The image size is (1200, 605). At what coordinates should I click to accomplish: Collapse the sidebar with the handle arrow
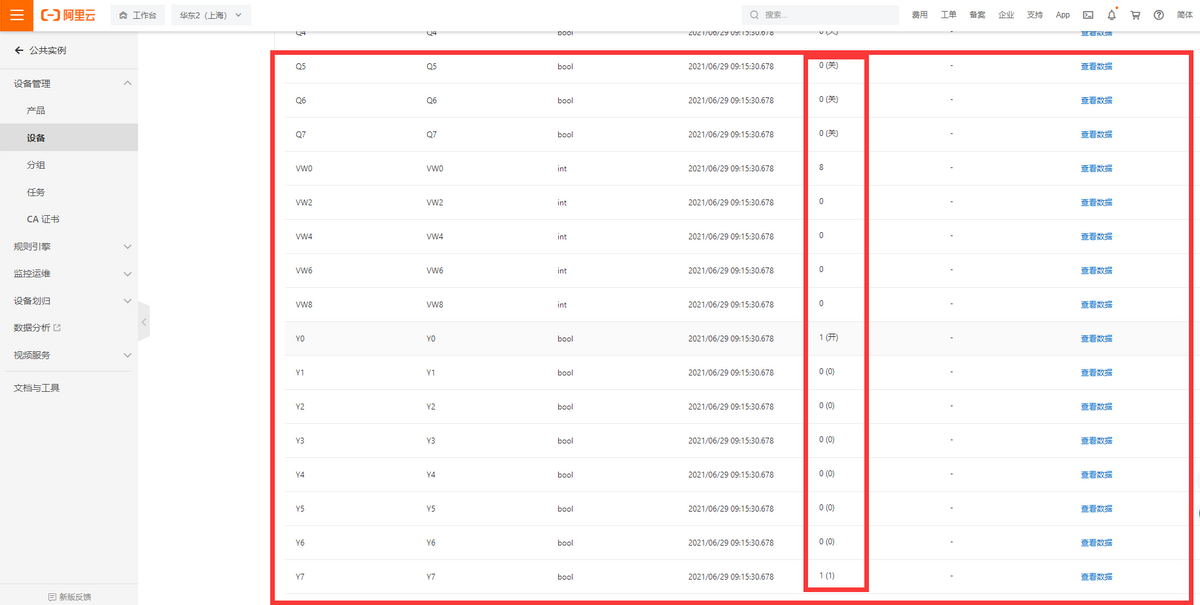click(144, 322)
